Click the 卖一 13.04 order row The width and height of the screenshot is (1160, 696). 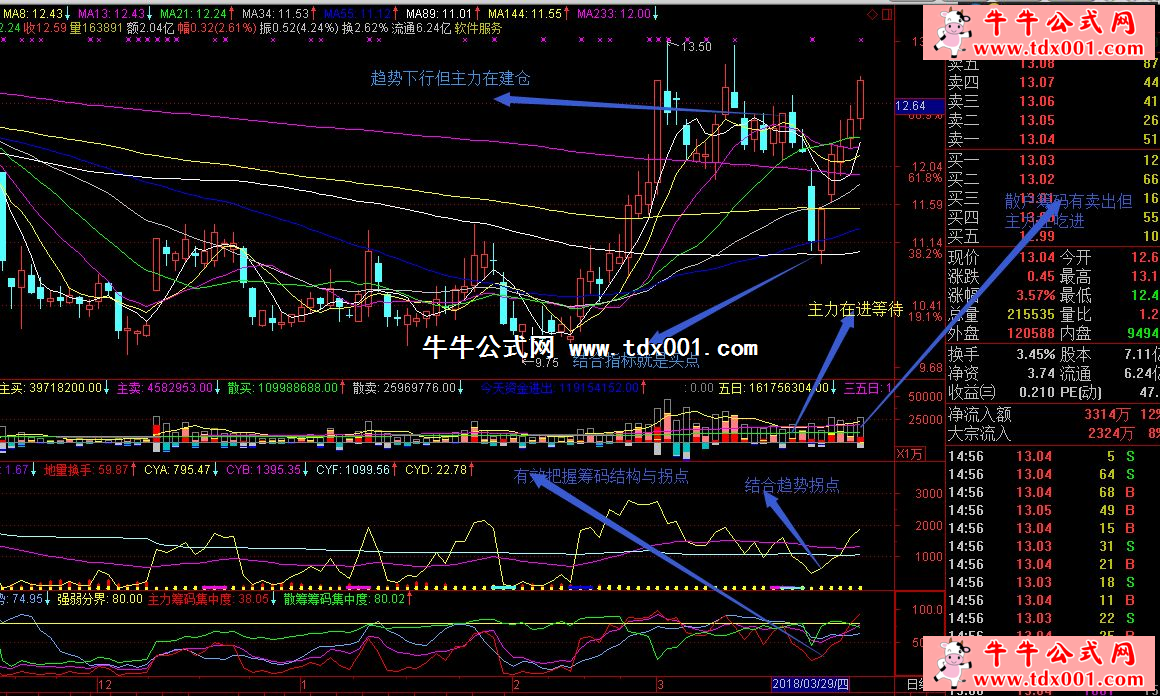1053,139
